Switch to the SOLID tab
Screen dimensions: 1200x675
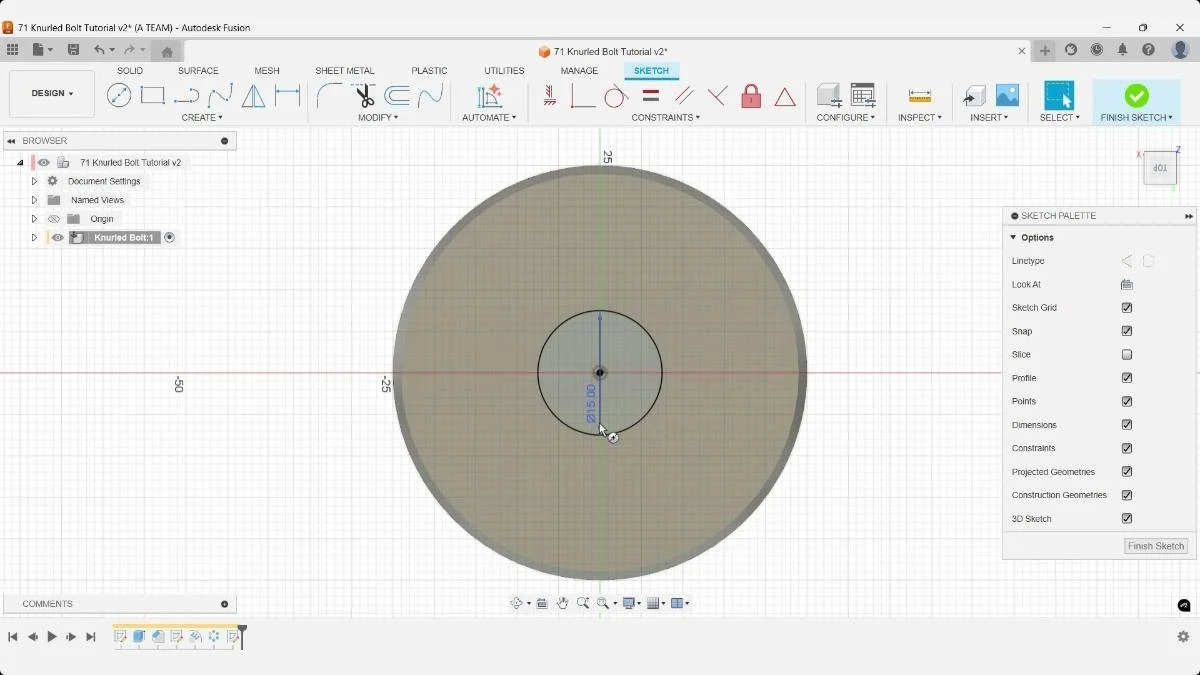coord(130,71)
